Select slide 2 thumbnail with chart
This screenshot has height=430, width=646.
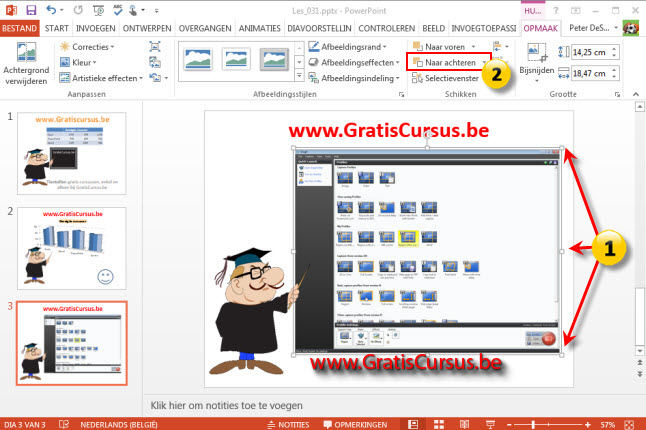coord(72,248)
